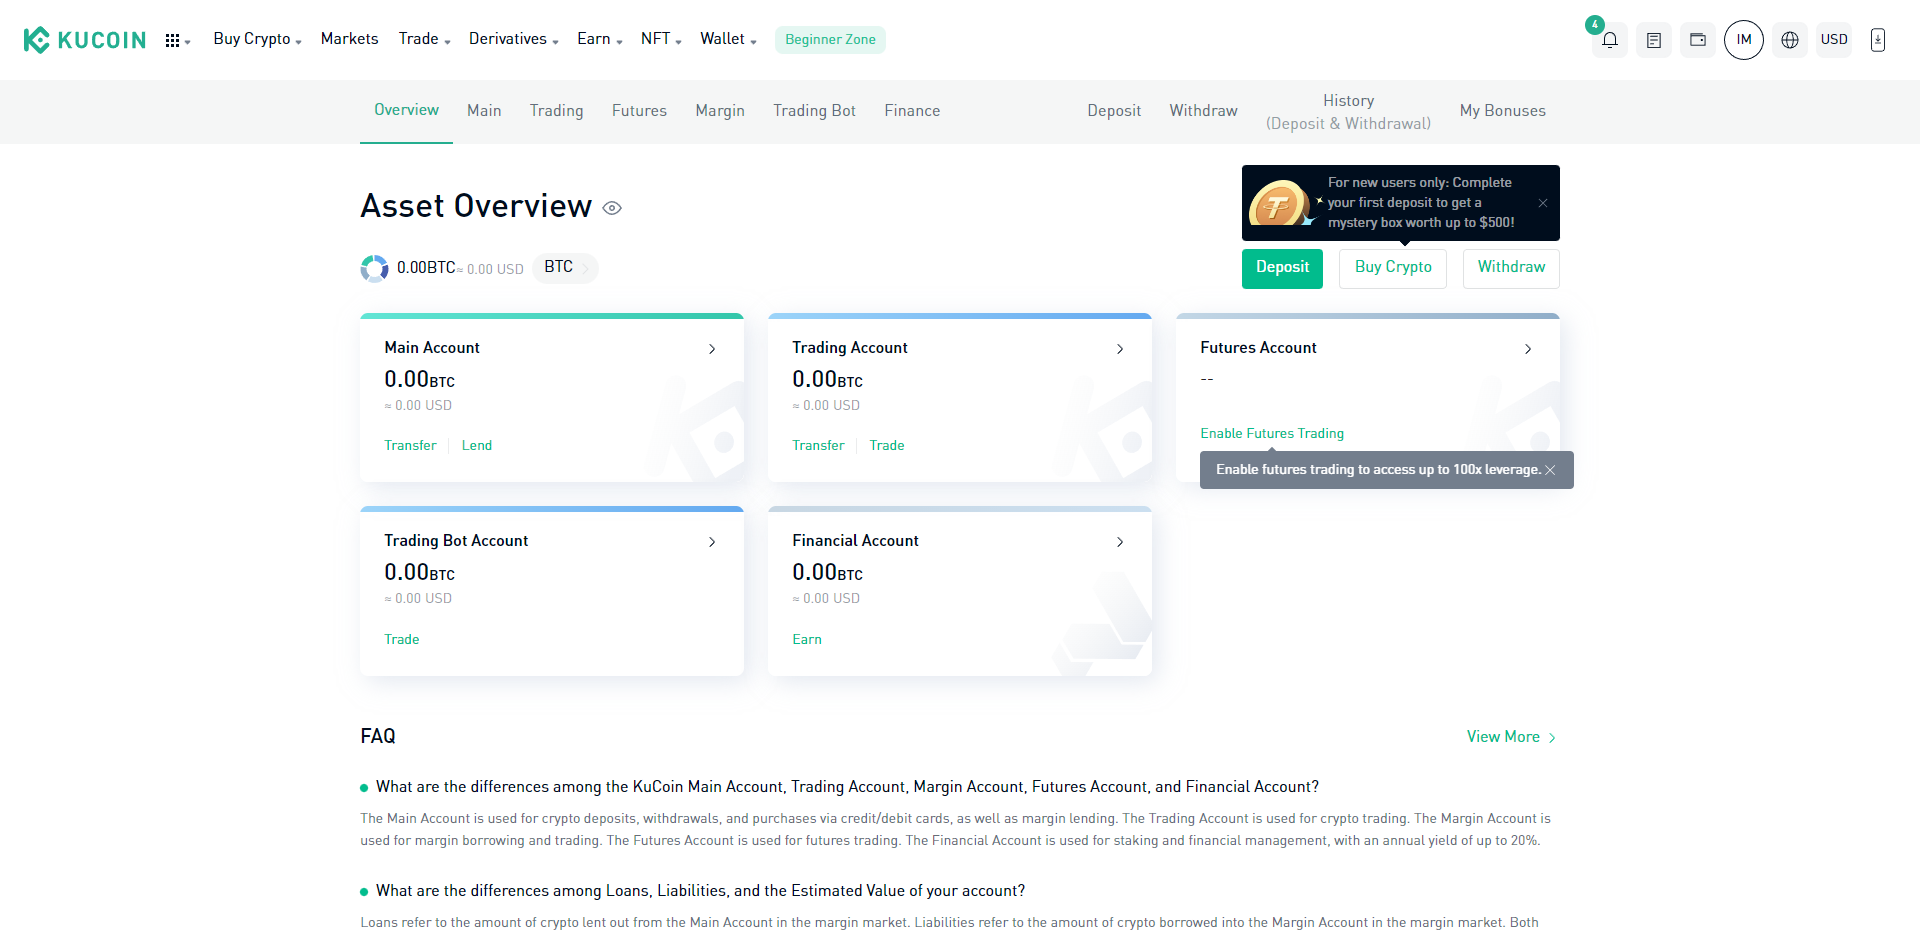The image size is (1920, 937).
Task: Expand the Trade menu
Action: (x=424, y=39)
